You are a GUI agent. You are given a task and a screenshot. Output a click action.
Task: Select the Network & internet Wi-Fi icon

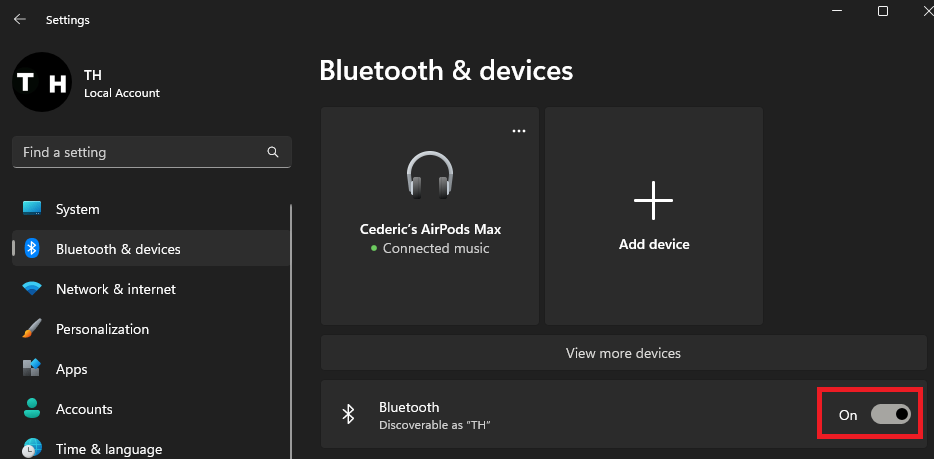pyautogui.click(x=32, y=289)
